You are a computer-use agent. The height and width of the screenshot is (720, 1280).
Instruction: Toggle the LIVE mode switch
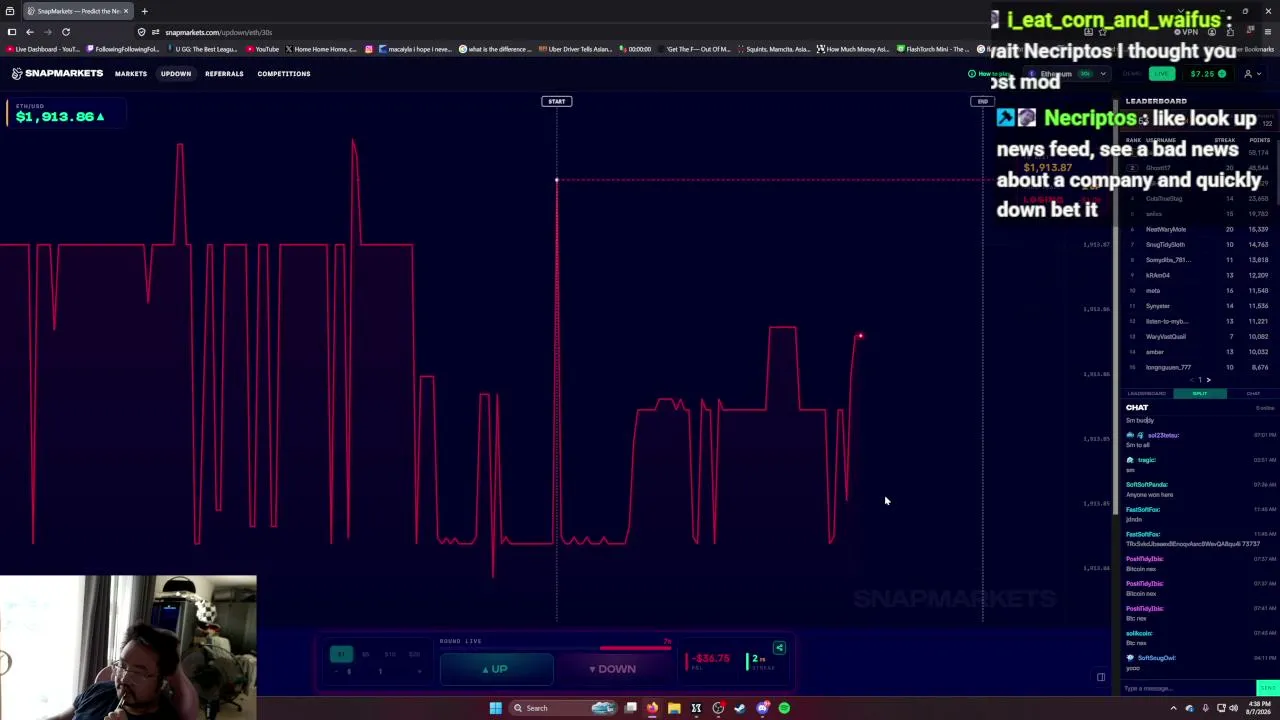pos(1160,74)
